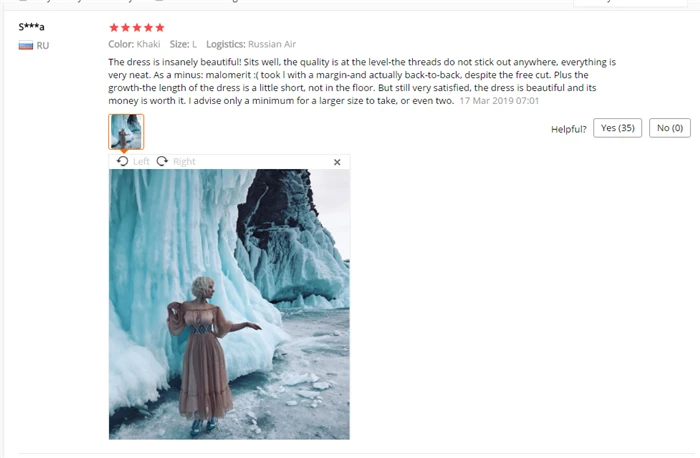Click the Color: Khaki attribute
Viewport: 700px width, 458px height.
[x=134, y=44]
